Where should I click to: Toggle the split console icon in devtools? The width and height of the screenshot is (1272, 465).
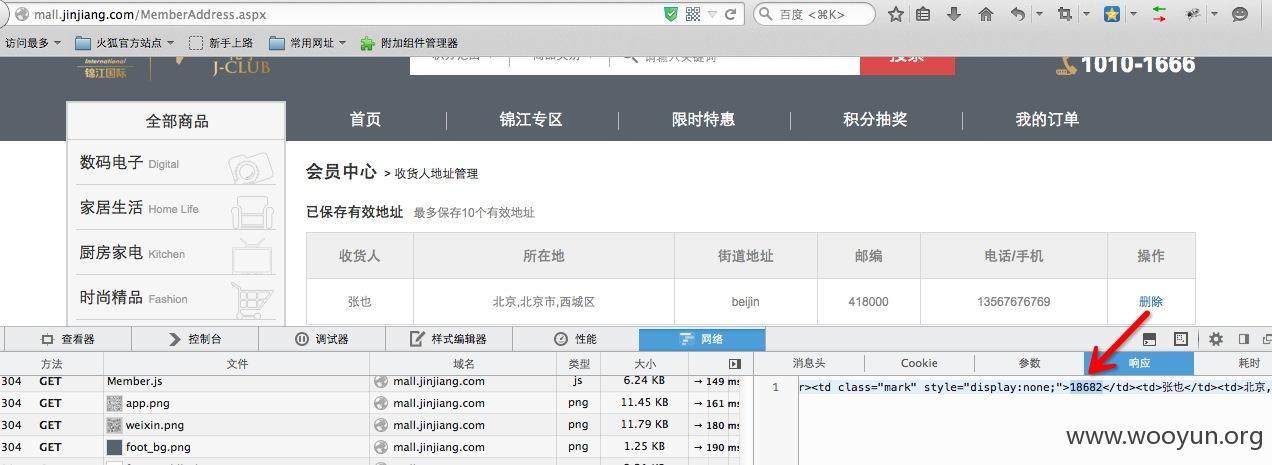(1150, 339)
